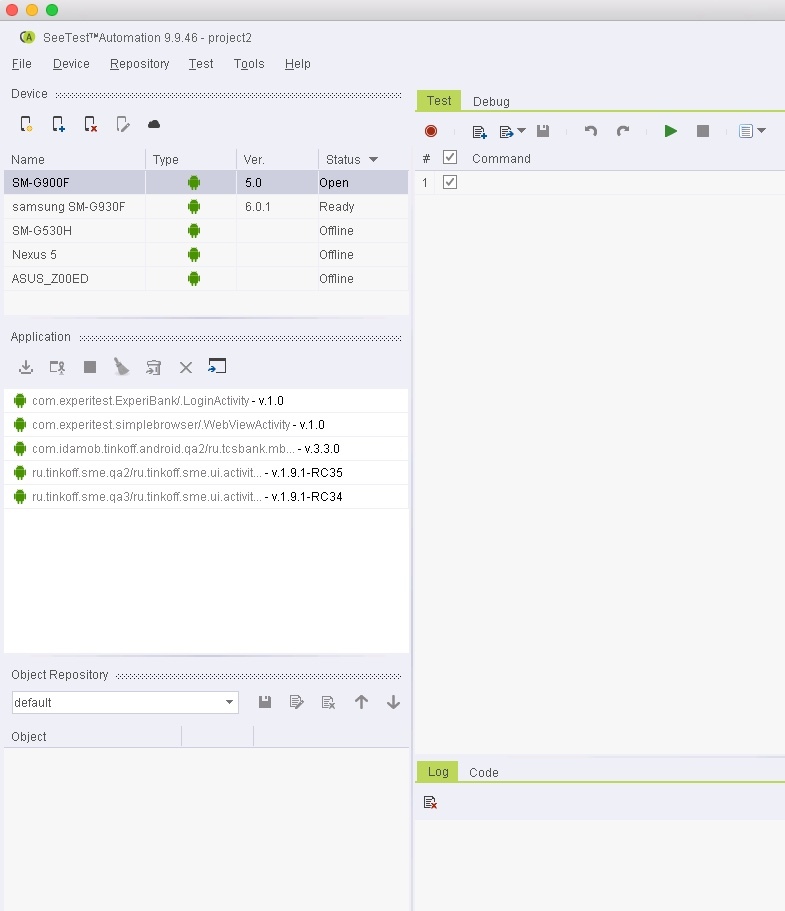Screen dimensions: 785x911
Task: Click the import application monitor icon
Action: (217, 366)
